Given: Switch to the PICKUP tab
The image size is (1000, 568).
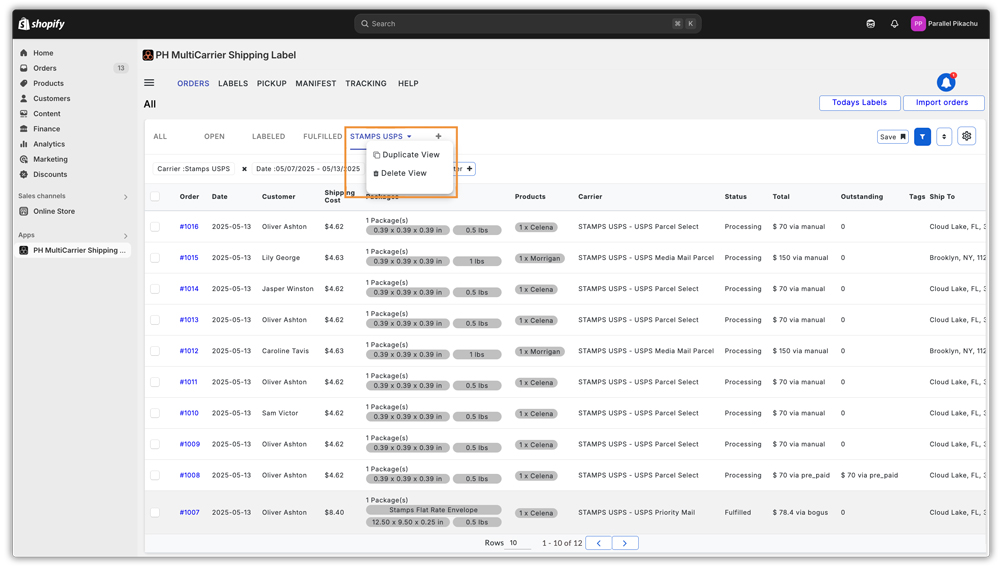Looking at the screenshot, I should 272,84.
